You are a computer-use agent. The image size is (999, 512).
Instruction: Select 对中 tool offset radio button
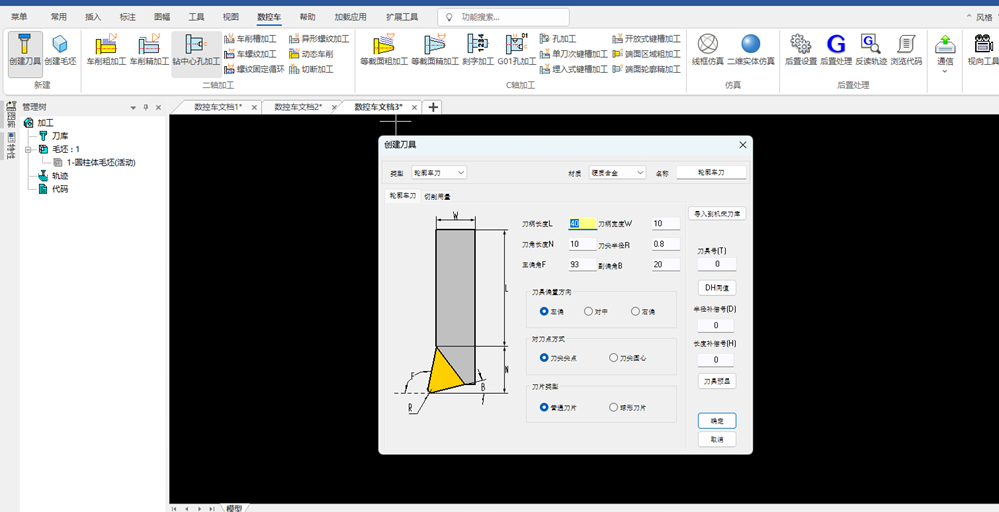pyautogui.click(x=596, y=311)
